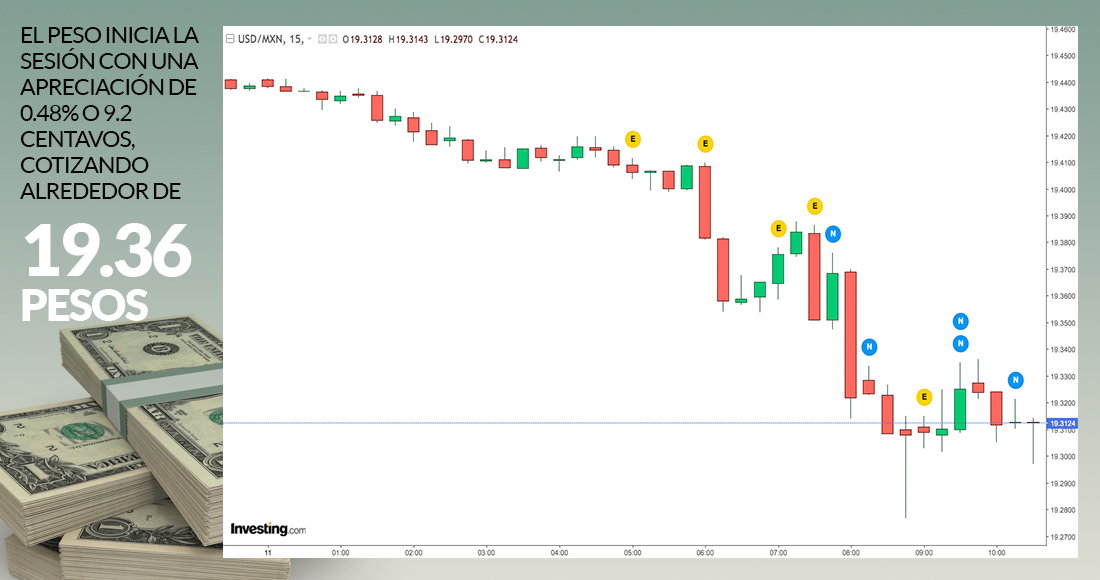
Task: Open the blue N news marker near 07:45
Action: 833,234
